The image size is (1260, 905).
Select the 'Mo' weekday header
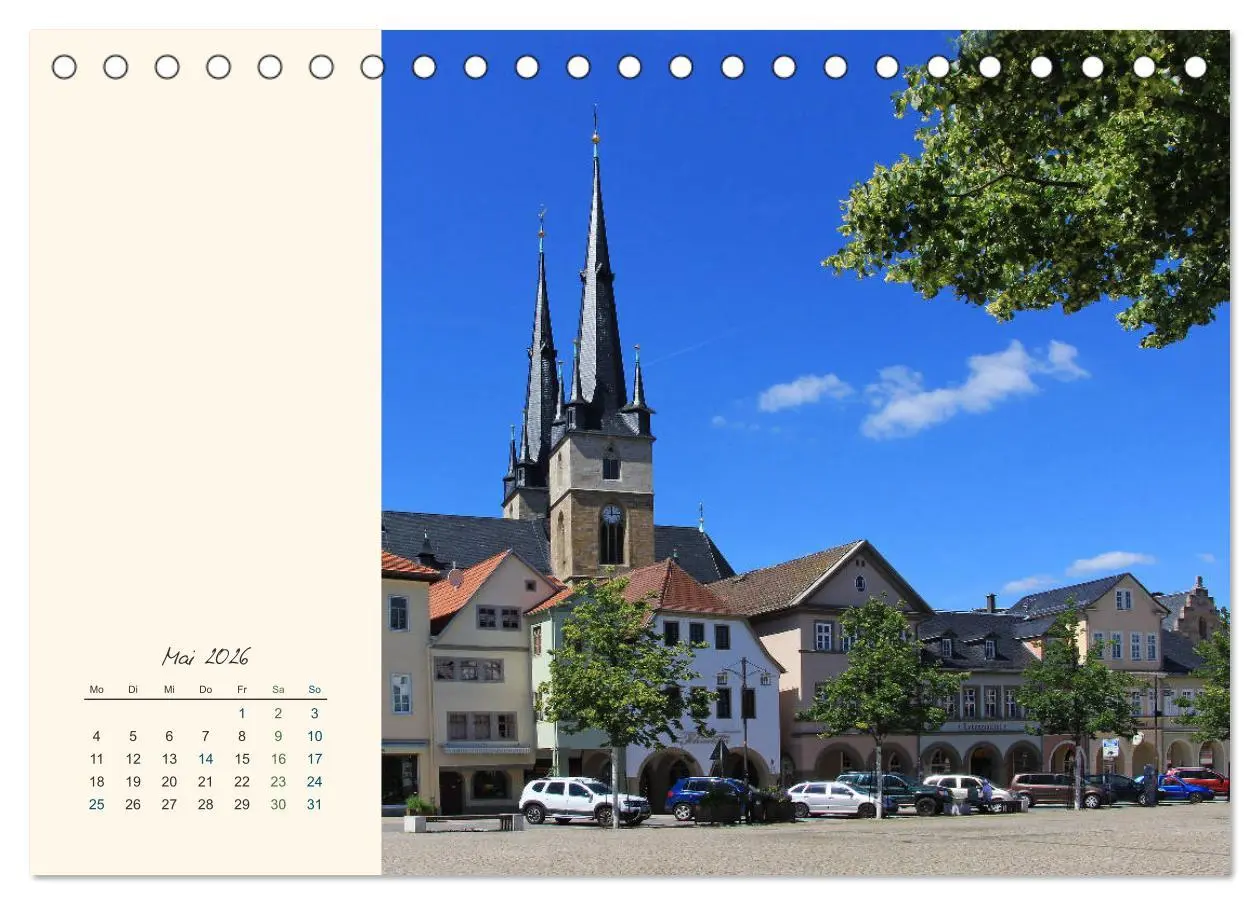coord(96,689)
